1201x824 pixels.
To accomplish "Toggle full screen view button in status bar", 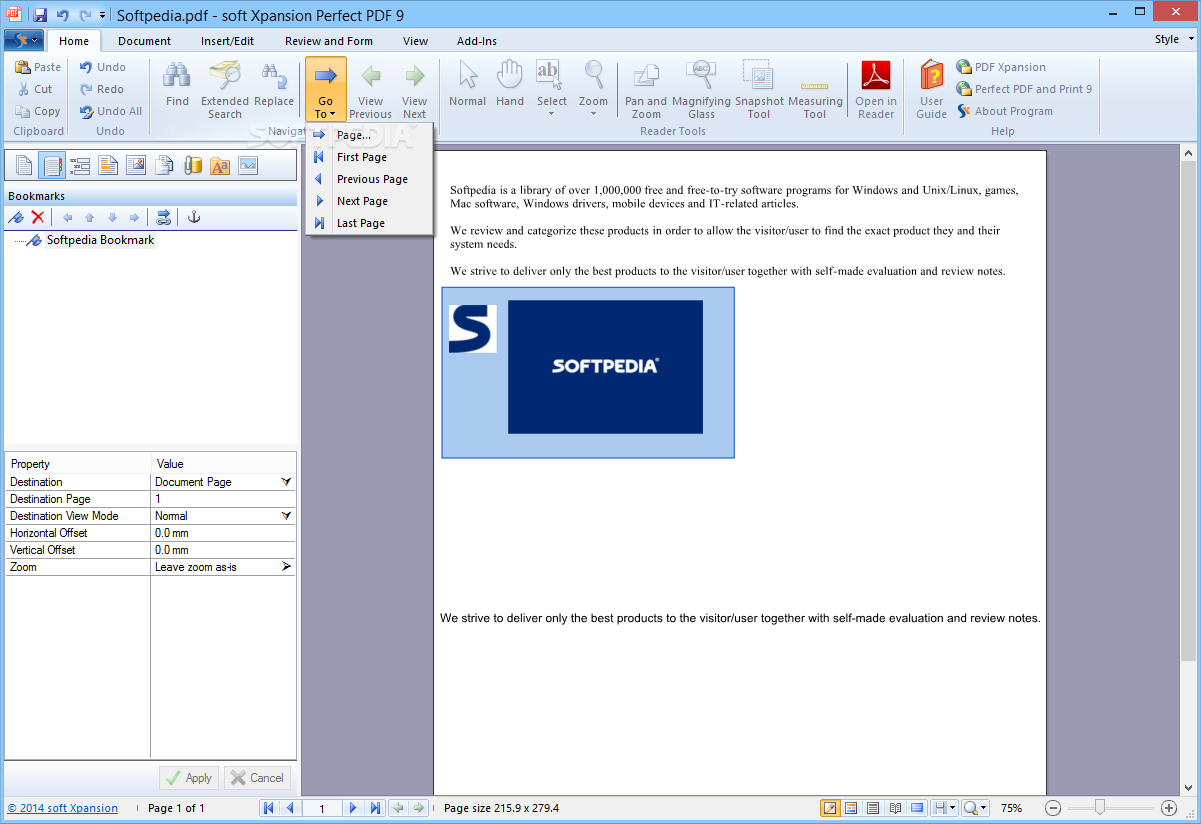I will tap(917, 808).
